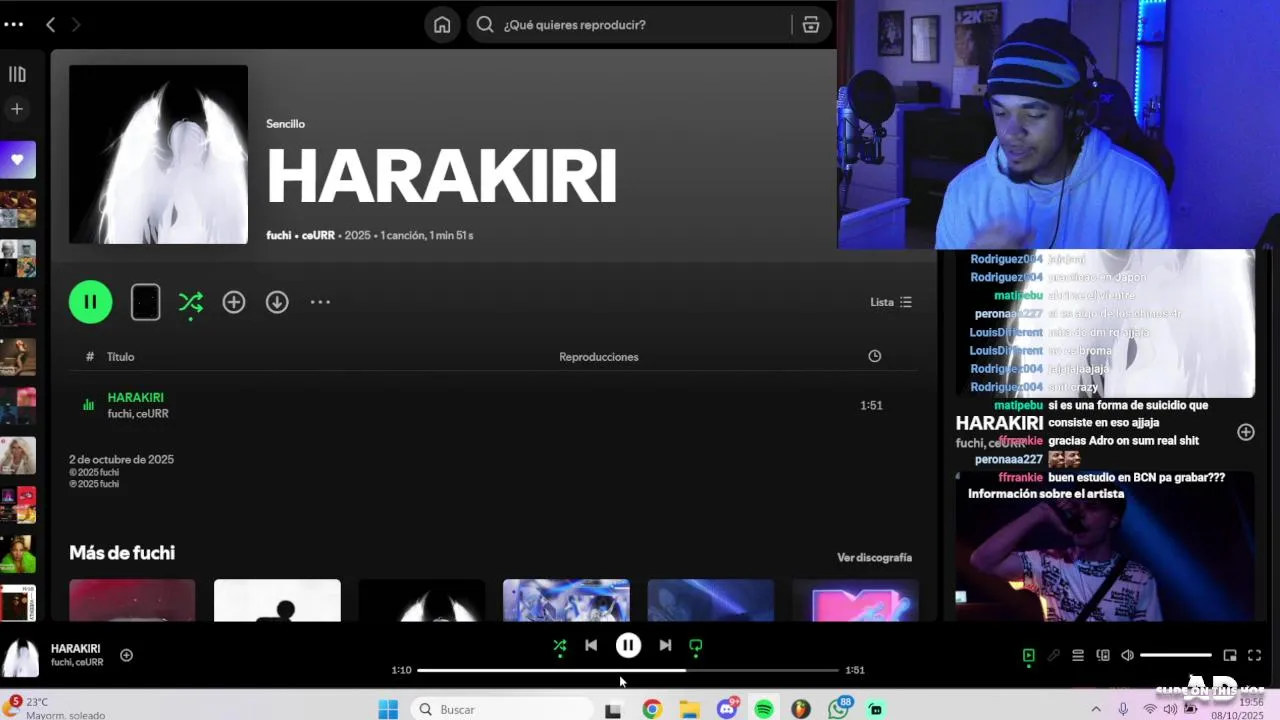The width and height of the screenshot is (1280, 720).
Task: Open the artist link fuchi in header
Action: (x=278, y=235)
